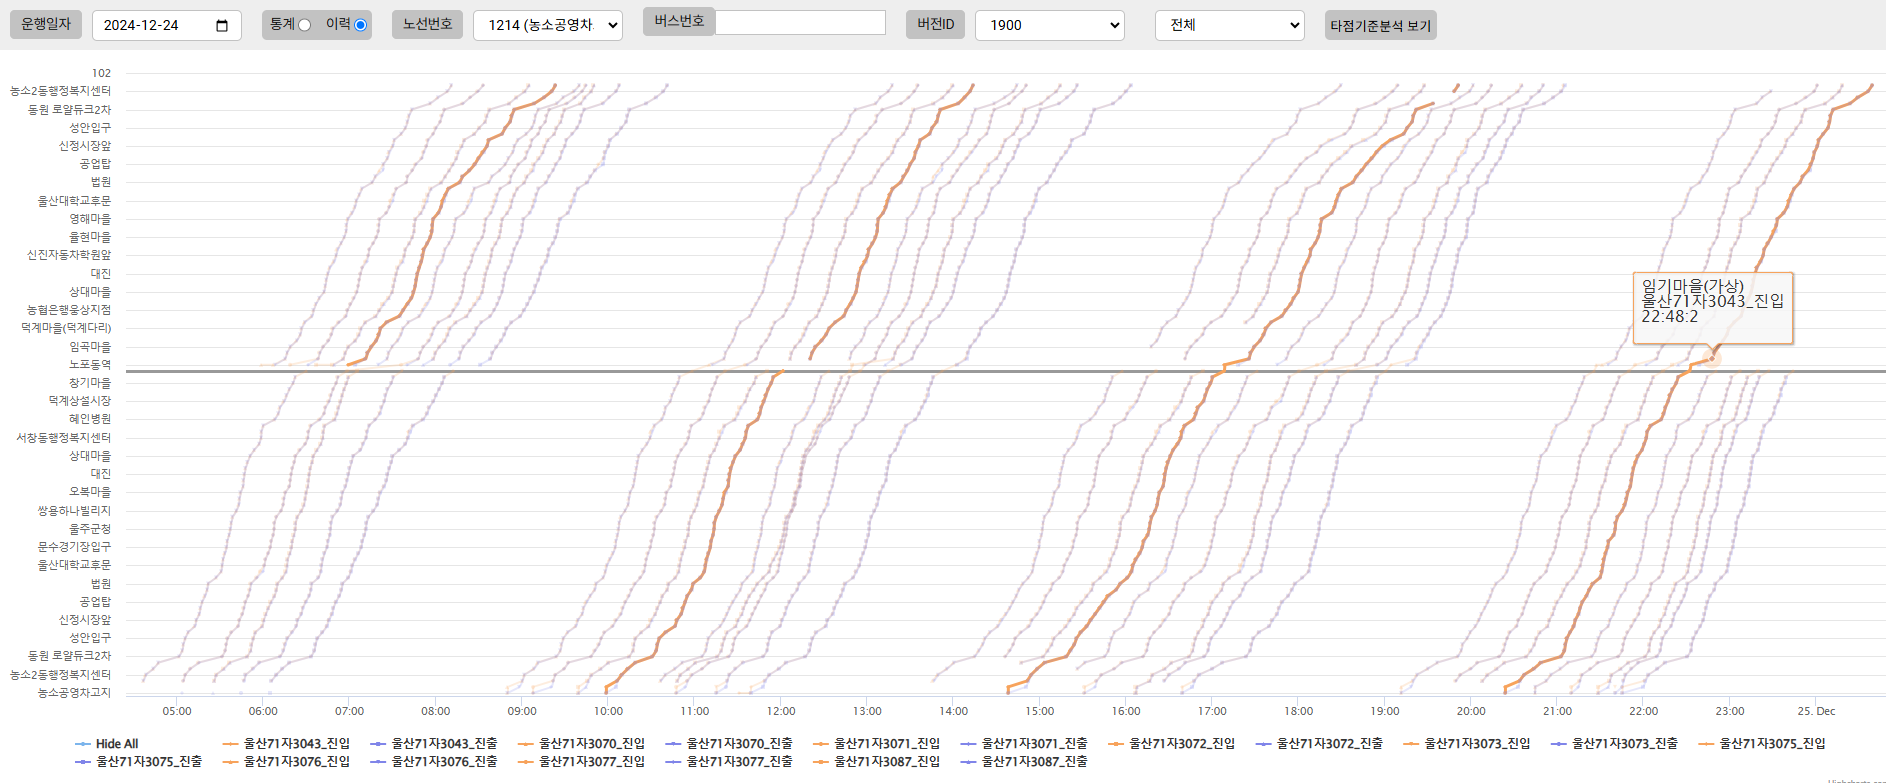The image size is (1886, 783).
Task: Toggle legend series 울산71자3043_진출
Action: 444,744
